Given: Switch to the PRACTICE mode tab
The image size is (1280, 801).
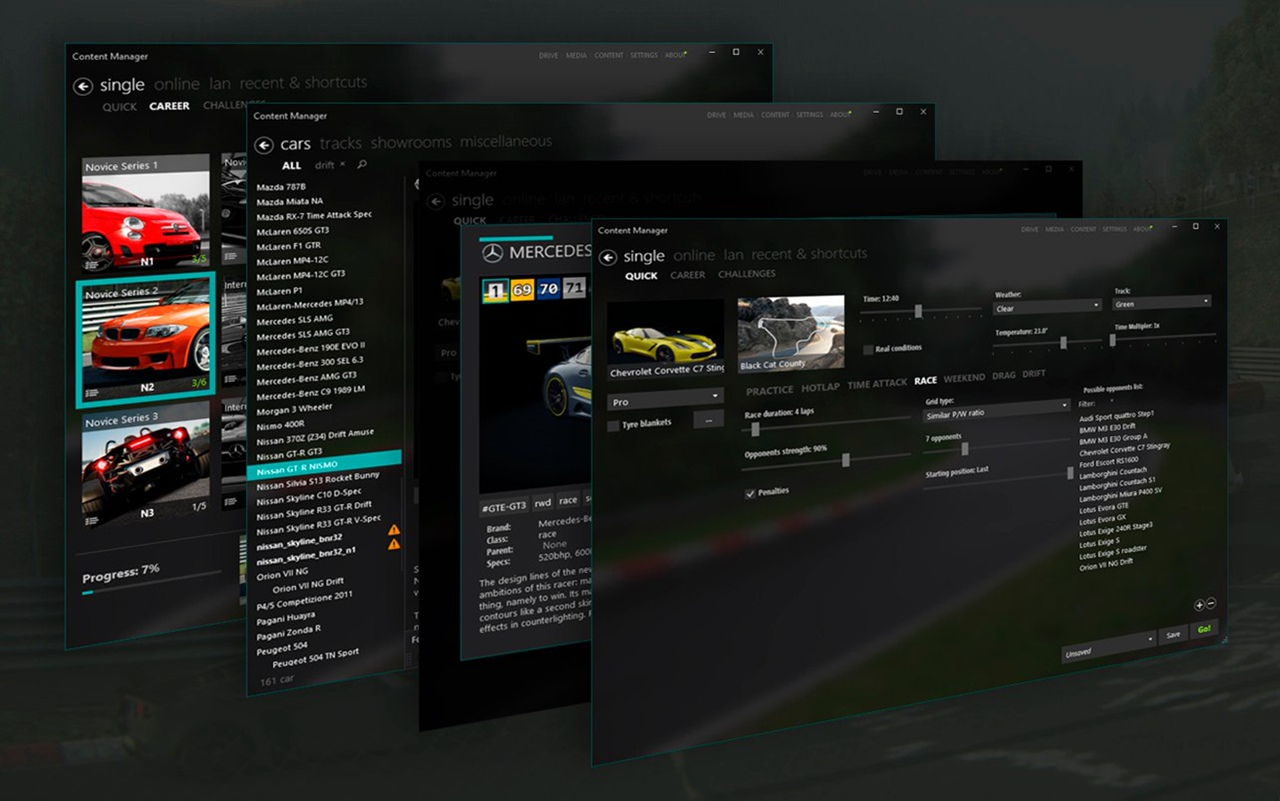Looking at the screenshot, I should point(769,390).
